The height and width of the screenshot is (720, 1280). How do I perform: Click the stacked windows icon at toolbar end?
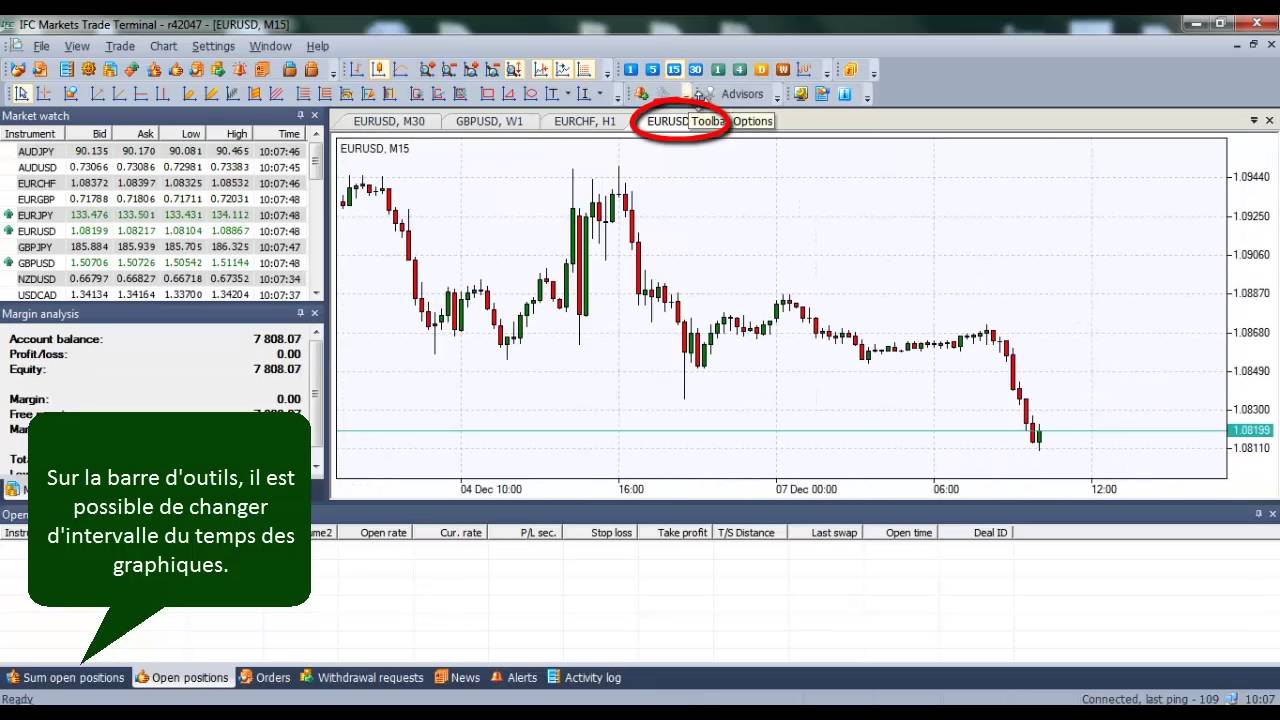(x=850, y=70)
